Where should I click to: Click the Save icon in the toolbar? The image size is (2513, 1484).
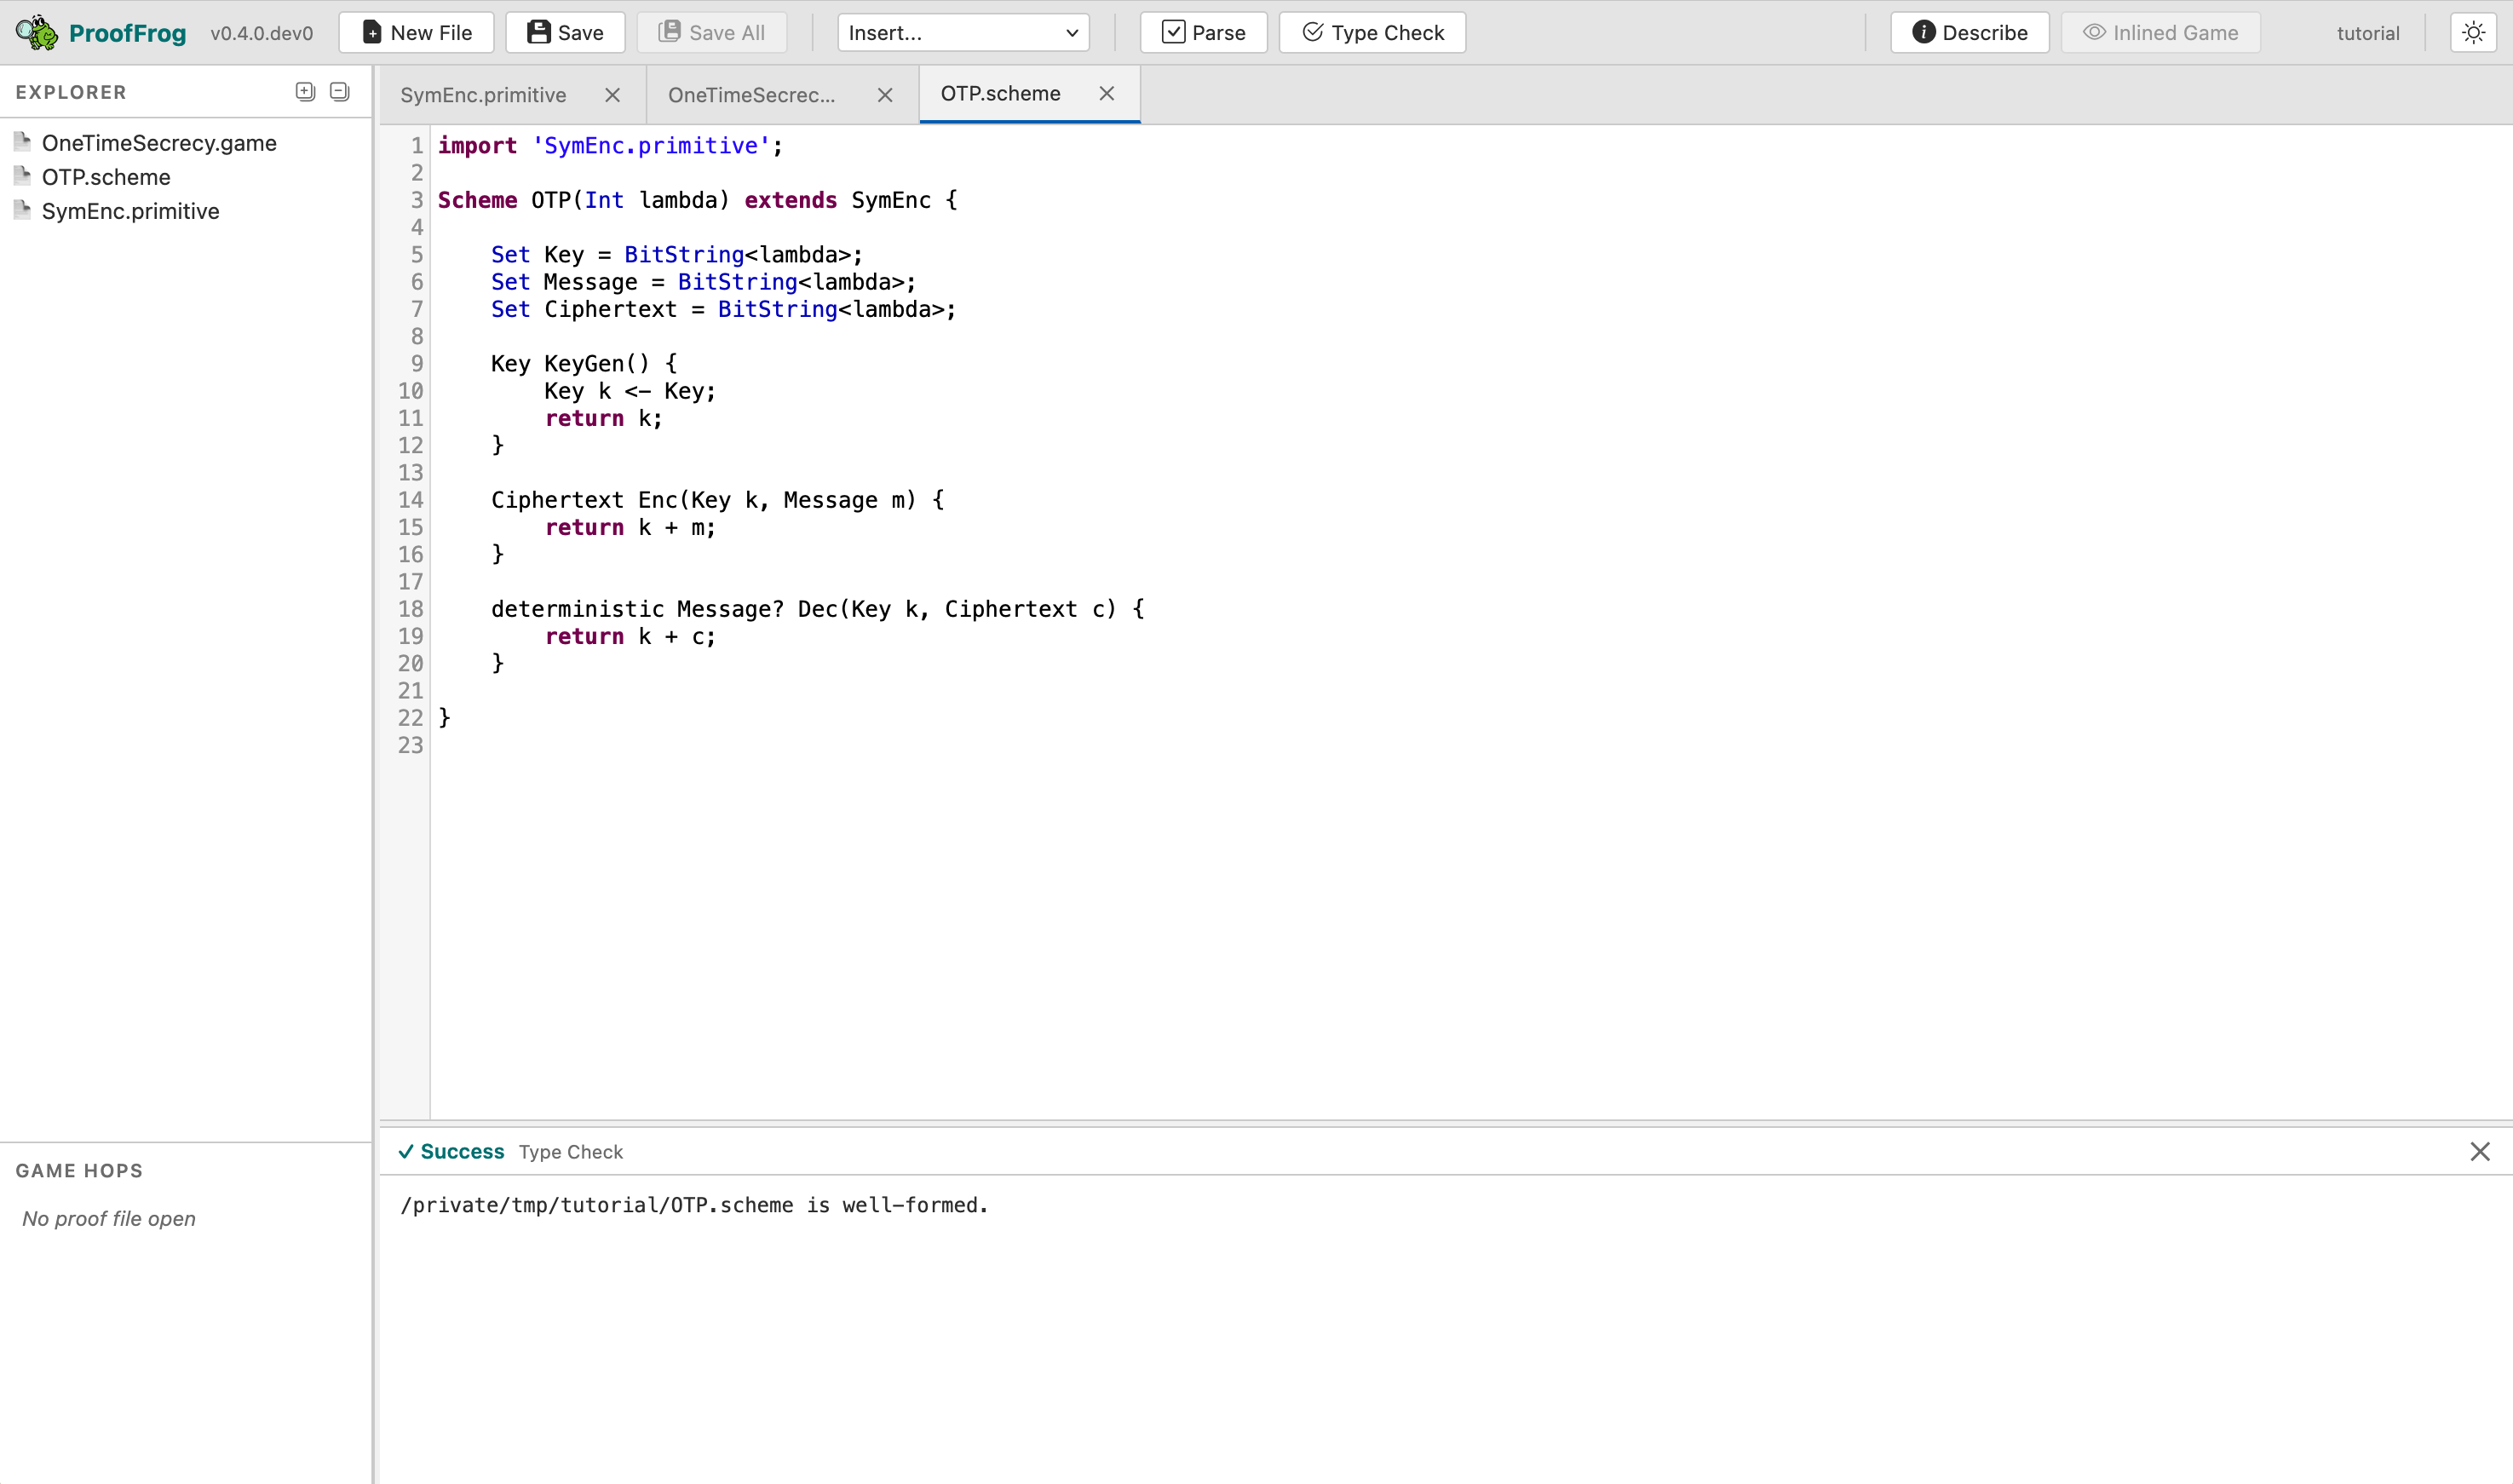[538, 32]
